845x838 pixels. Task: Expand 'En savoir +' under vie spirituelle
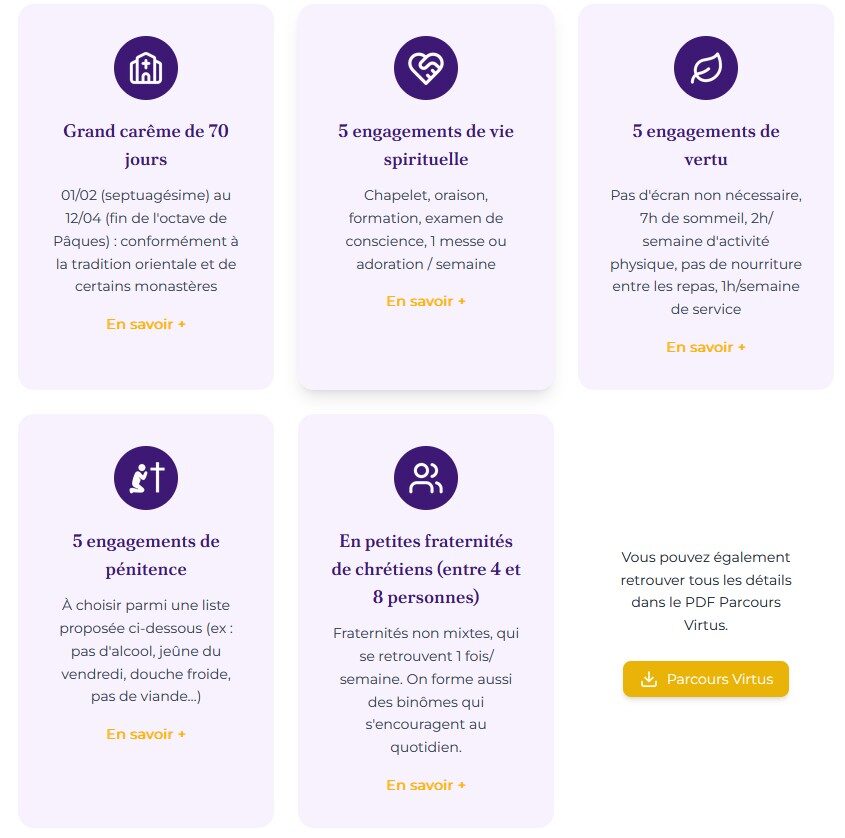[x=426, y=301]
